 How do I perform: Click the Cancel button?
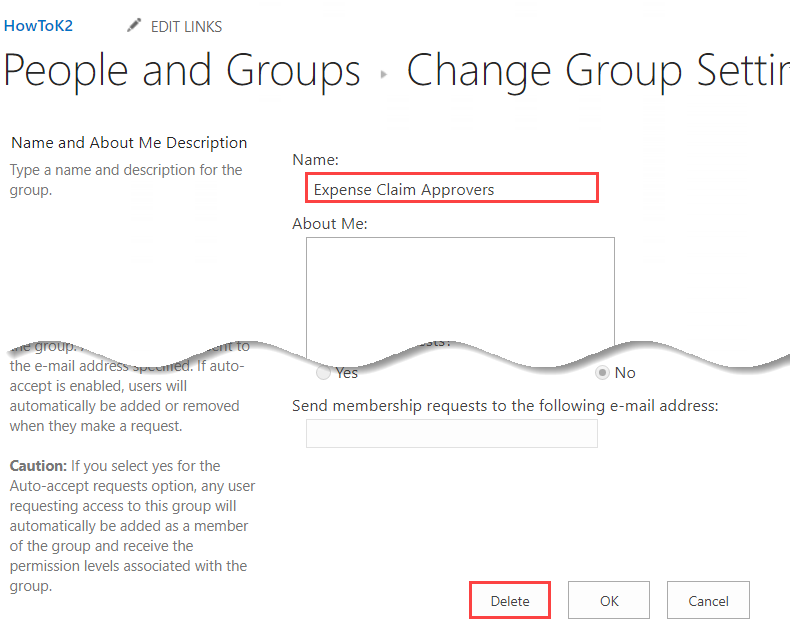tap(708, 600)
